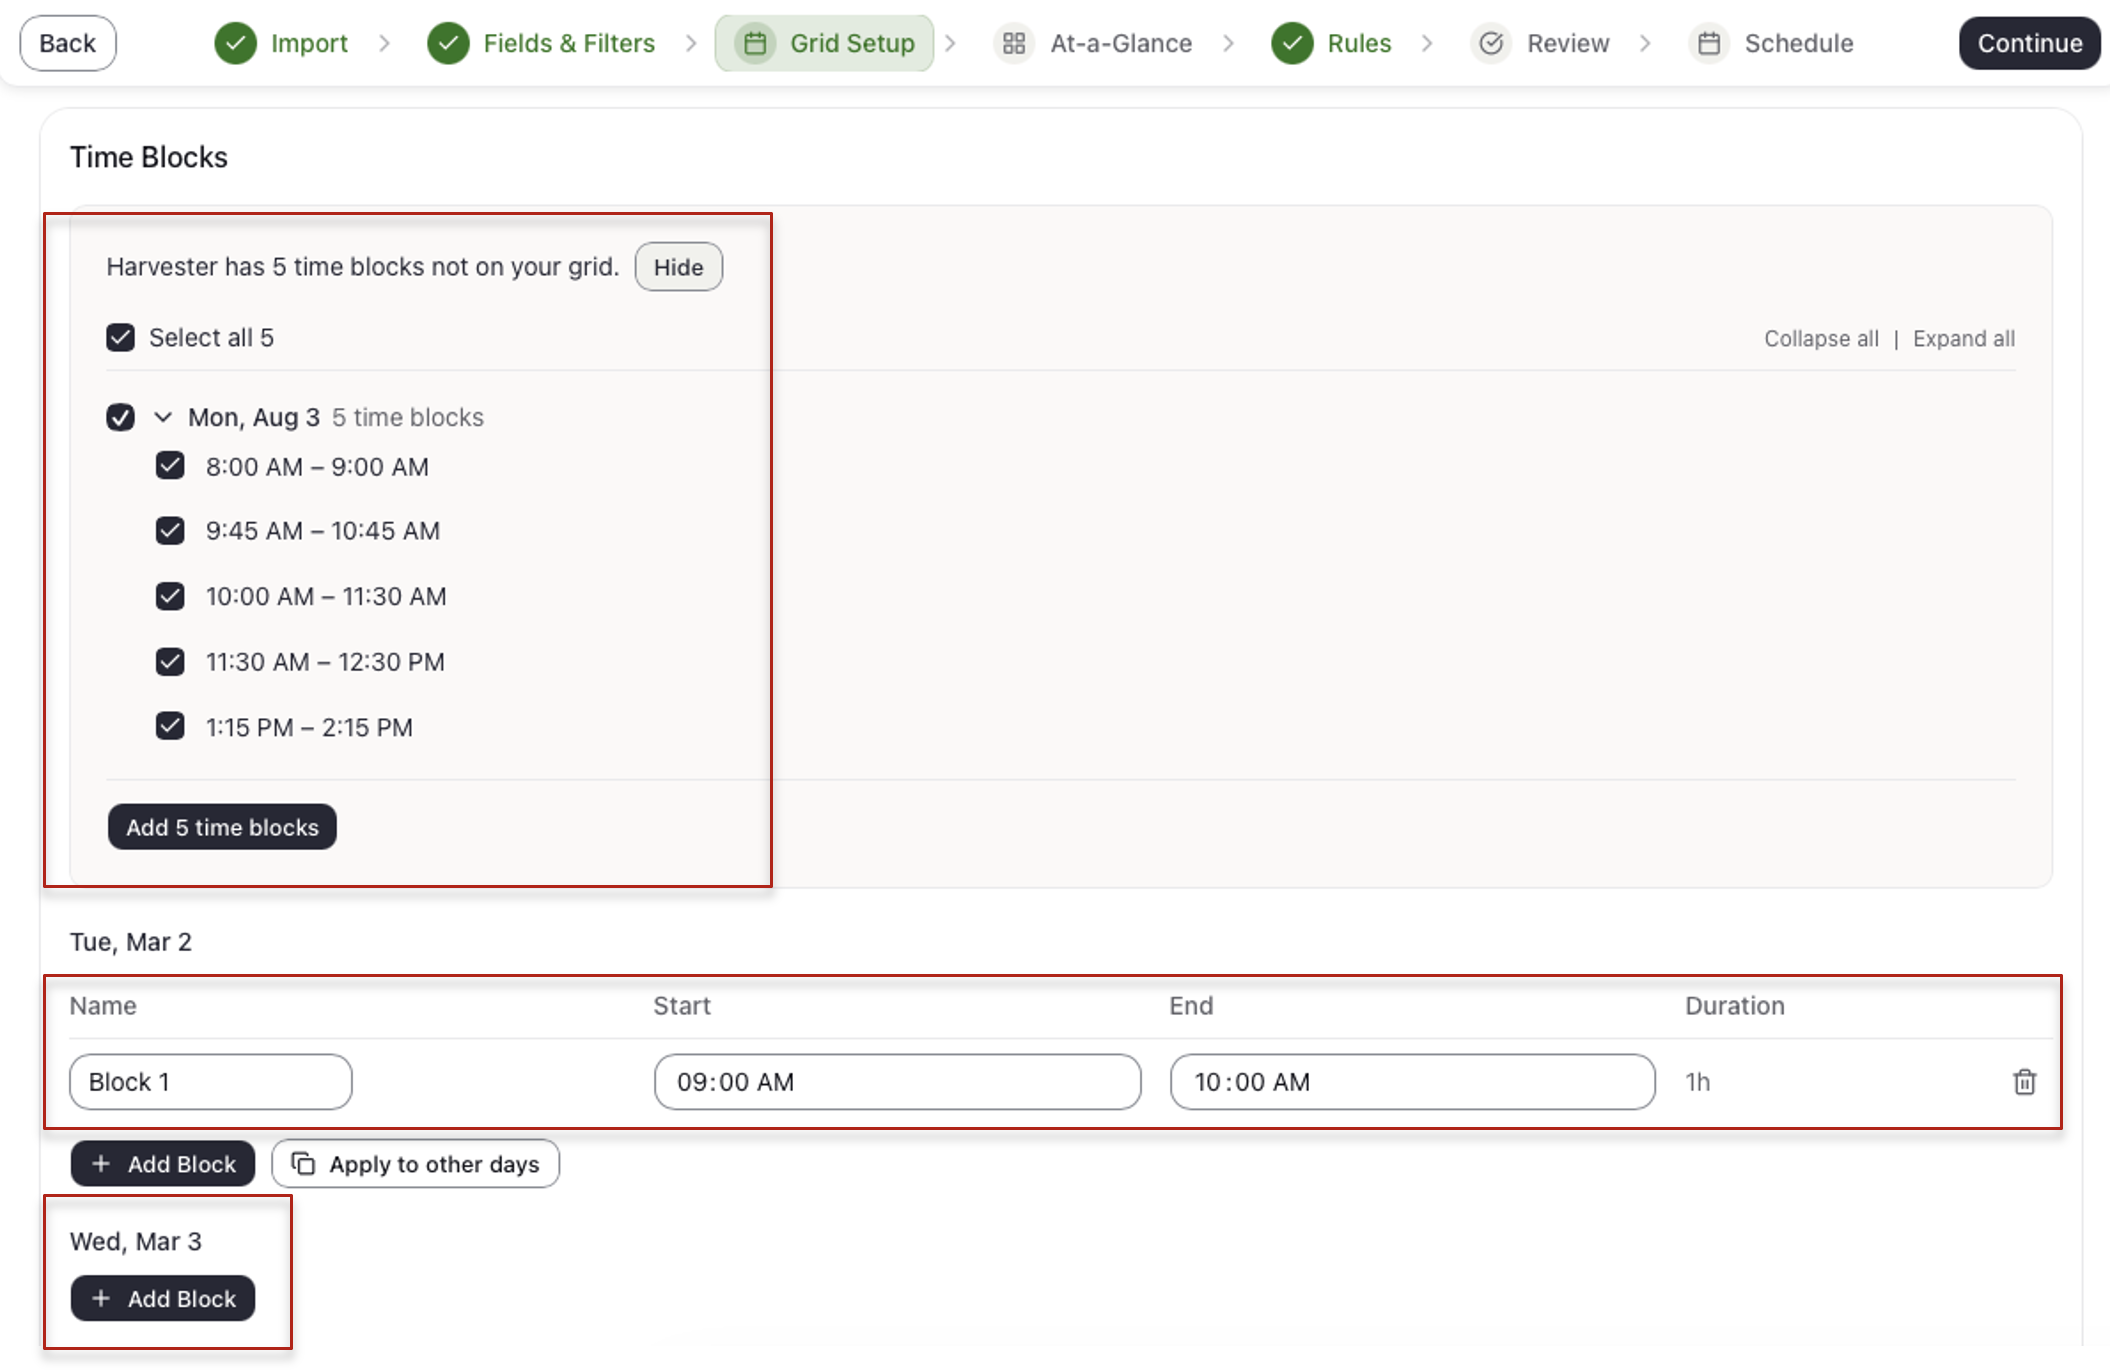
Task: Hide the Harvester time blocks notice
Action: (x=679, y=267)
